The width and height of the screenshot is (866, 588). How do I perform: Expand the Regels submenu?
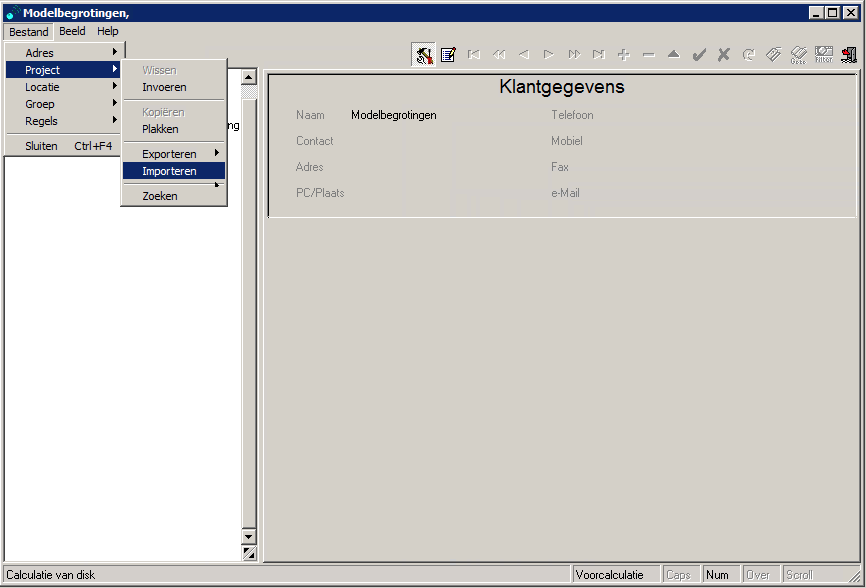click(63, 121)
